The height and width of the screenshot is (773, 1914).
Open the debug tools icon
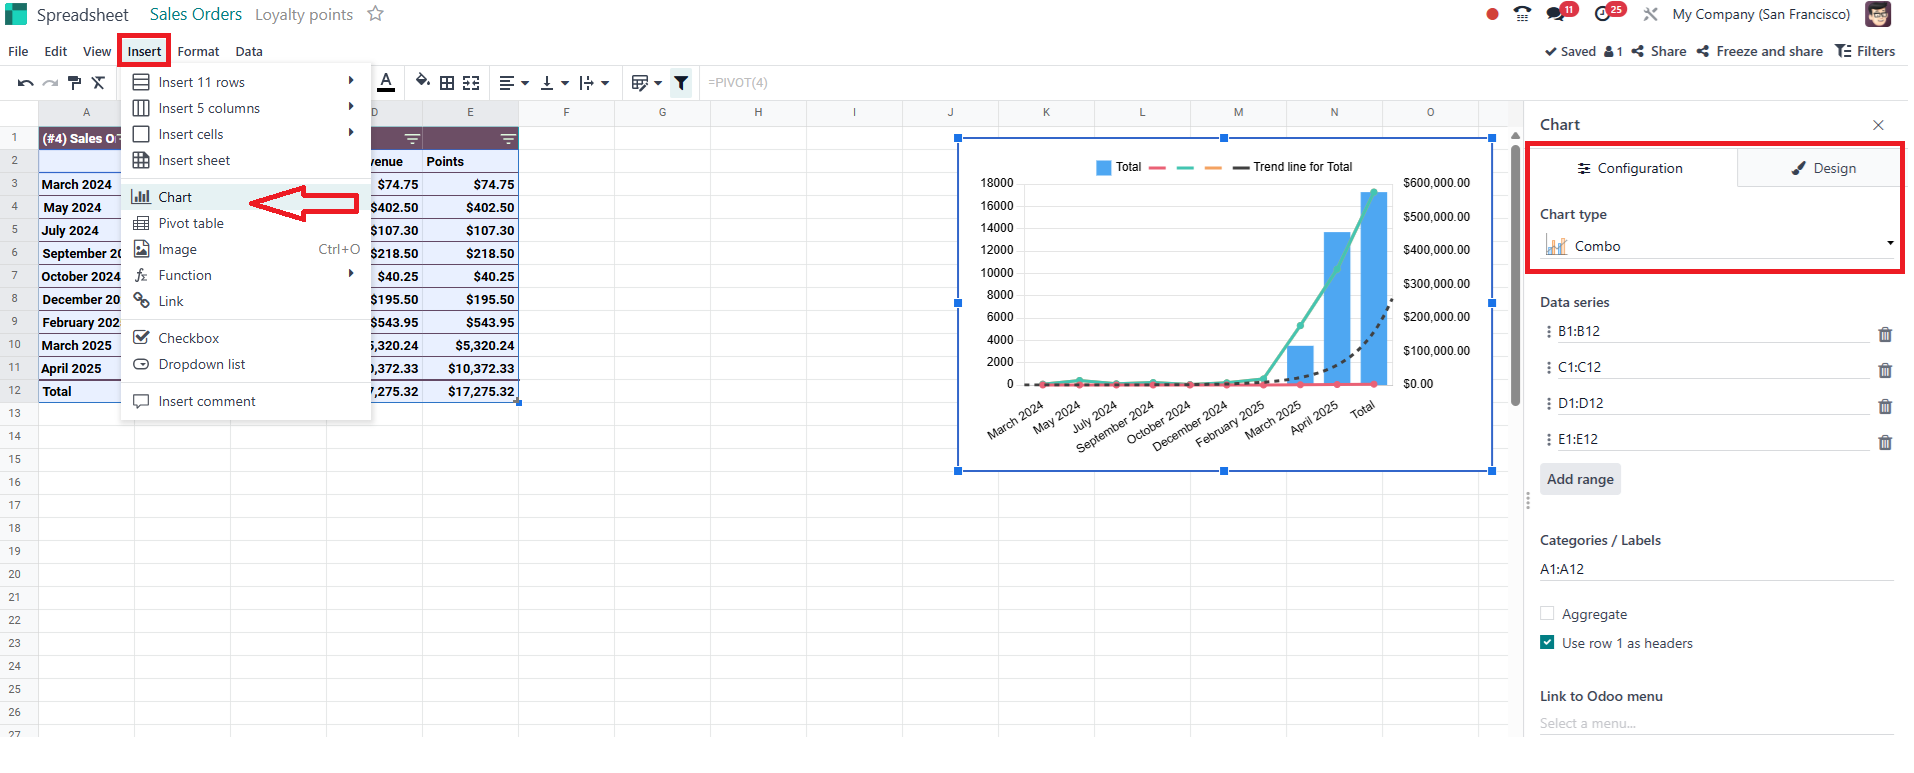[x=1651, y=14]
